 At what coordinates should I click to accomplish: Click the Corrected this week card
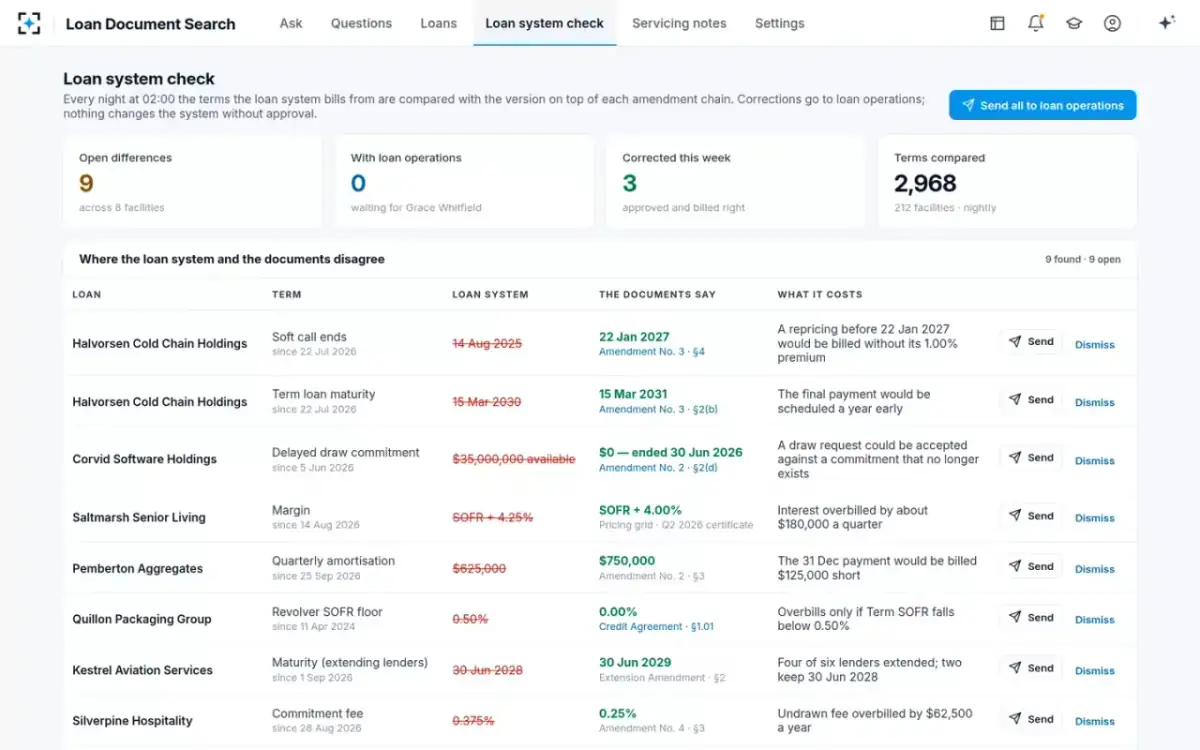[736, 182]
